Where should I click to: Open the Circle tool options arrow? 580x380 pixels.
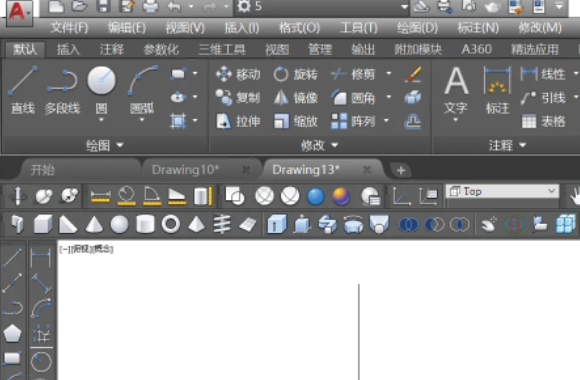(101, 120)
